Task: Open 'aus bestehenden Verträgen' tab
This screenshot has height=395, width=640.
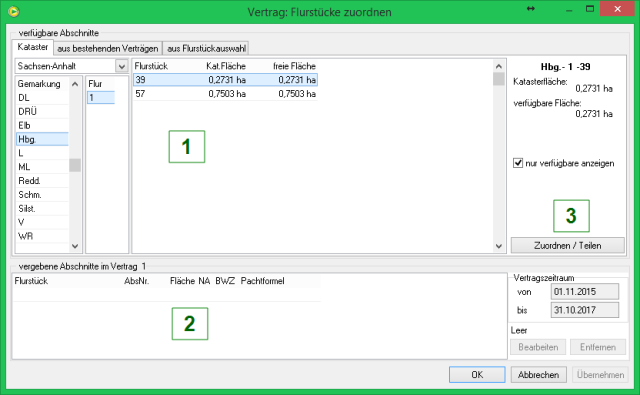Action: pyautogui.click(x=108, y=49)
